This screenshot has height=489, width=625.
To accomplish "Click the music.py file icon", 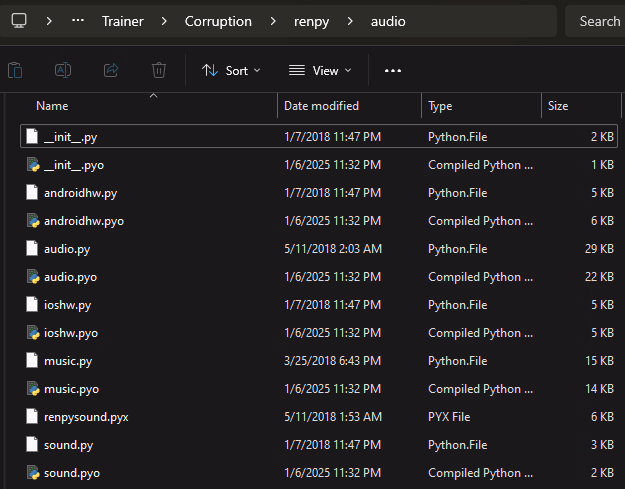I will (x=32, y=360).
